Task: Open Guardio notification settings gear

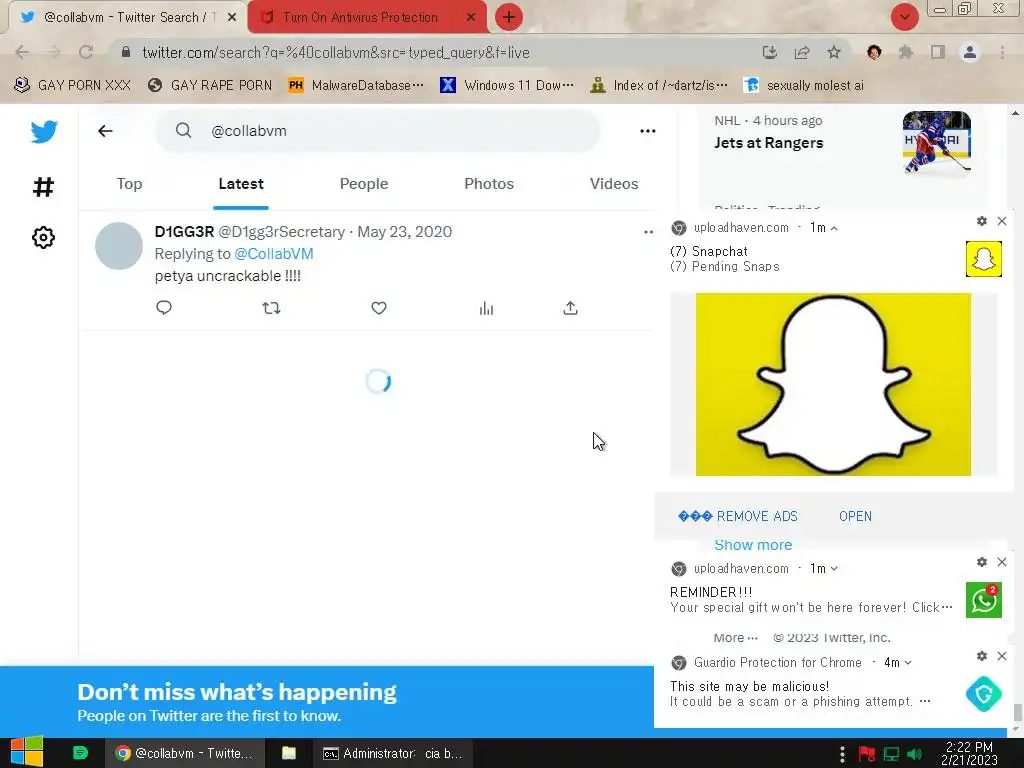Action: point(982,656)
